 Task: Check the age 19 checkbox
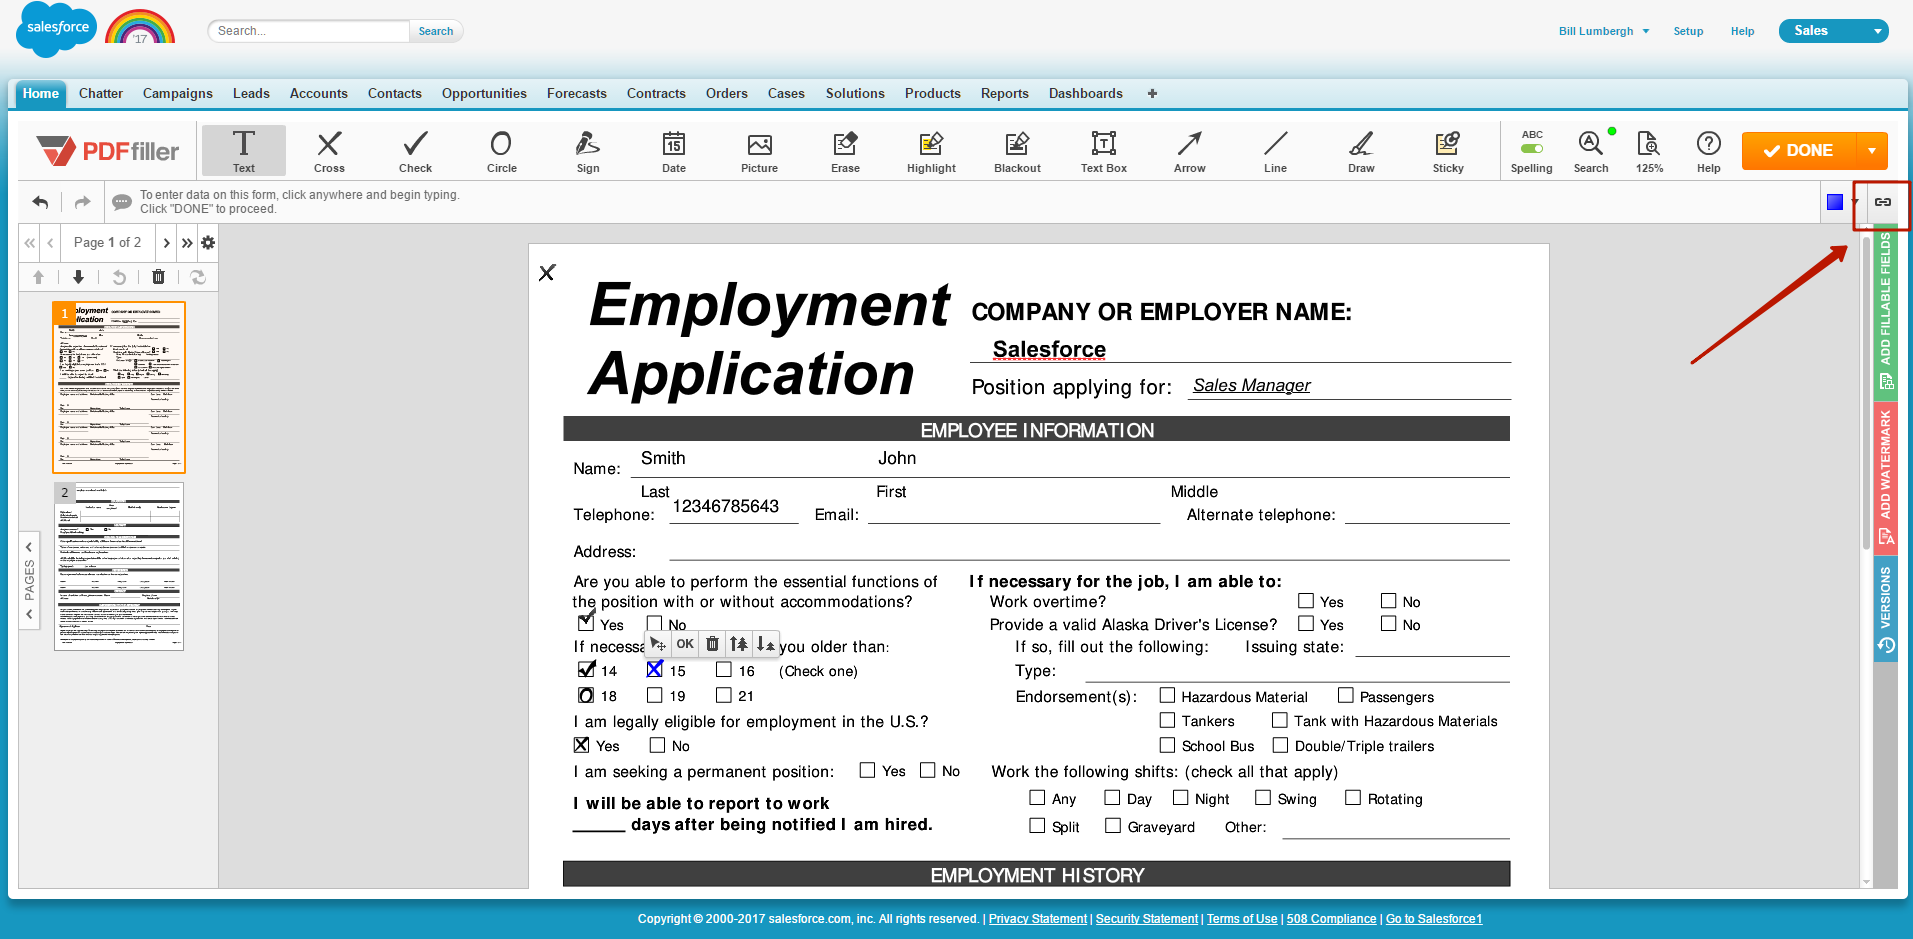click(655, 695)
